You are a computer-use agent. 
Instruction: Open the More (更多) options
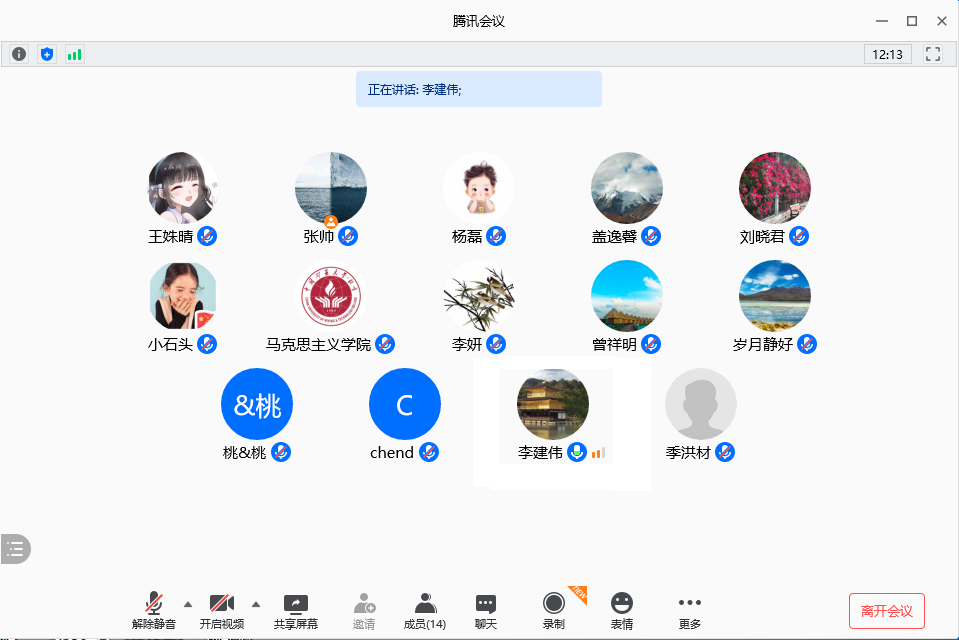(689, 610)
